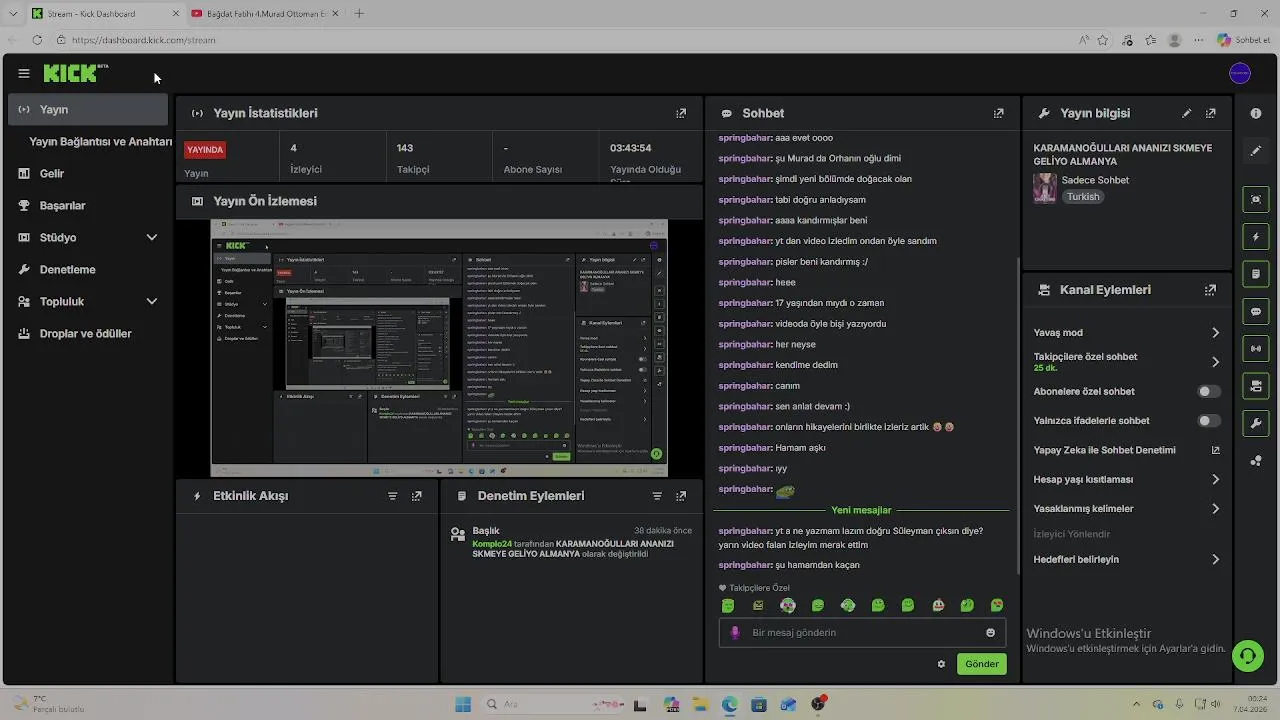
Task: Click Komplo24 username in Denetim Eylemleri
Action: pos(492,544)
